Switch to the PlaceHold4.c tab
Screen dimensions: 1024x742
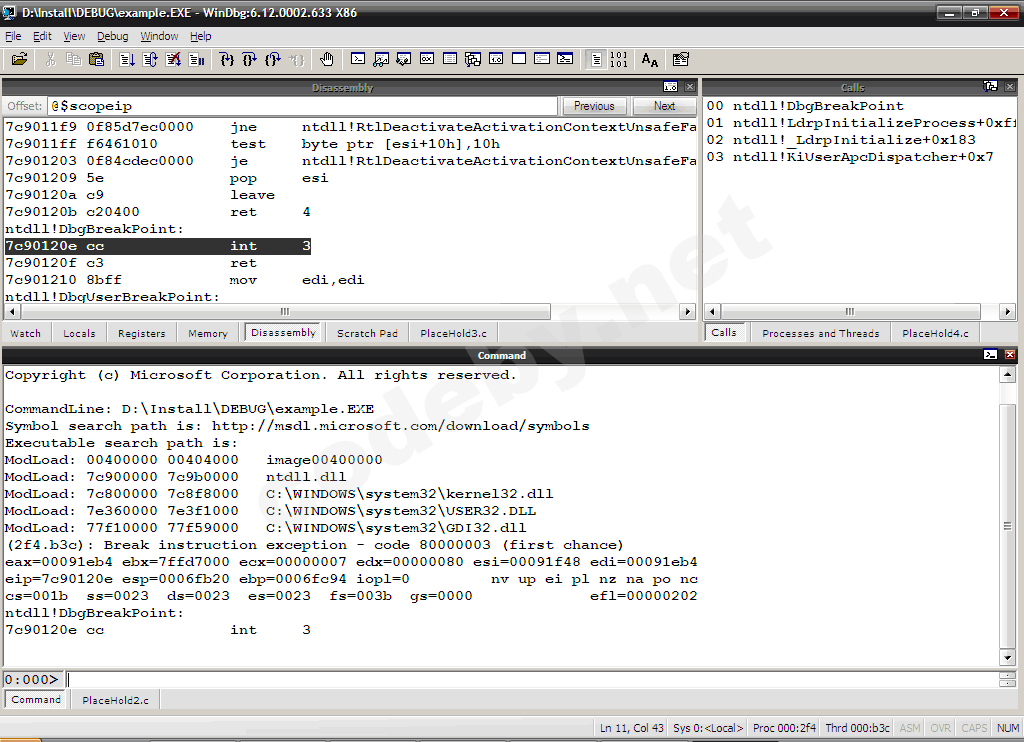pyautogui.click(x=935, y=333)
